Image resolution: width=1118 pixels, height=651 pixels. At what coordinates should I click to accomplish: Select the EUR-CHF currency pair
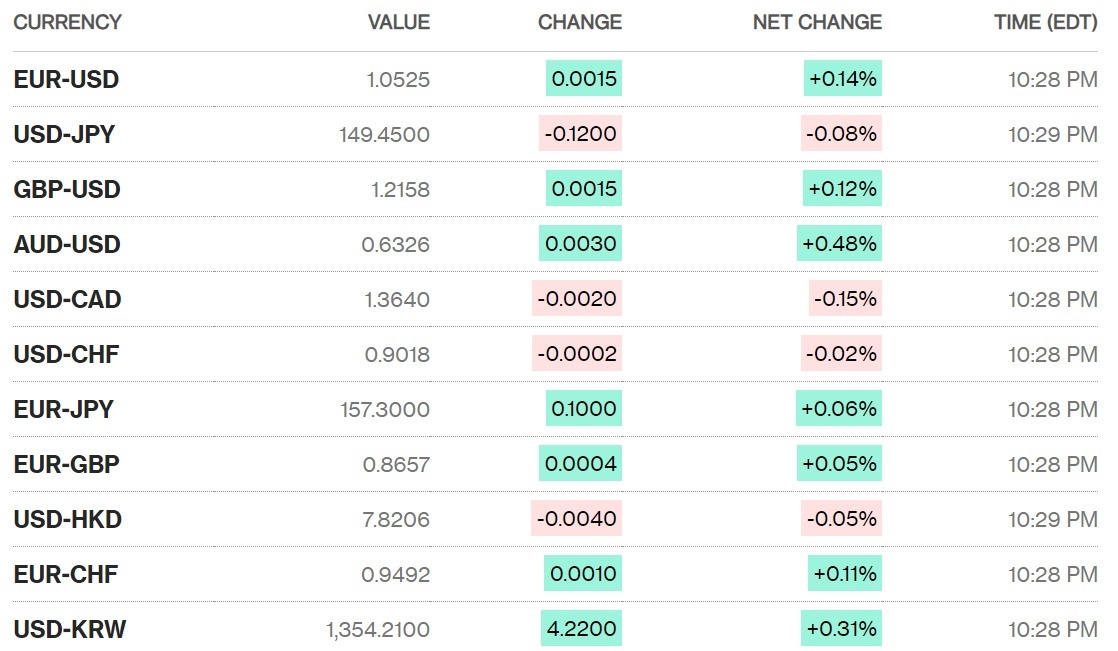tap(66, 574)
